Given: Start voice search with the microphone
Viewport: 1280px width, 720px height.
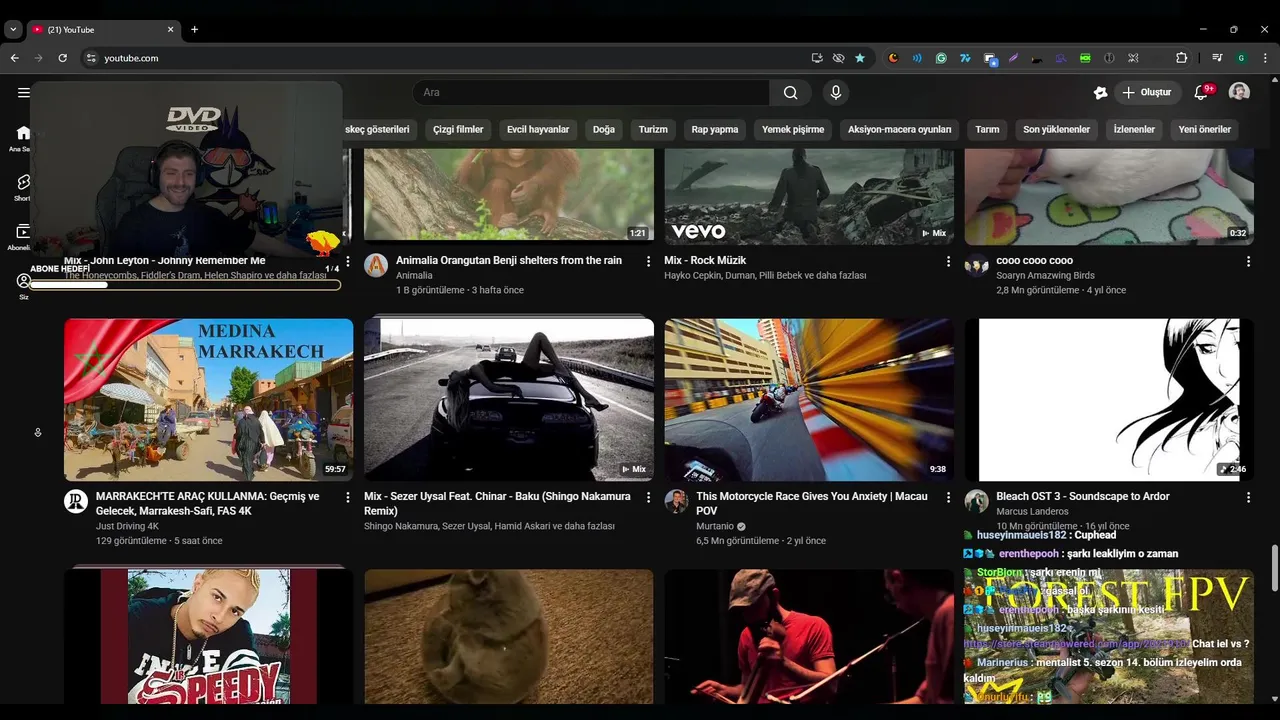Looking at the screenshot, I should [x=836, y=92].
